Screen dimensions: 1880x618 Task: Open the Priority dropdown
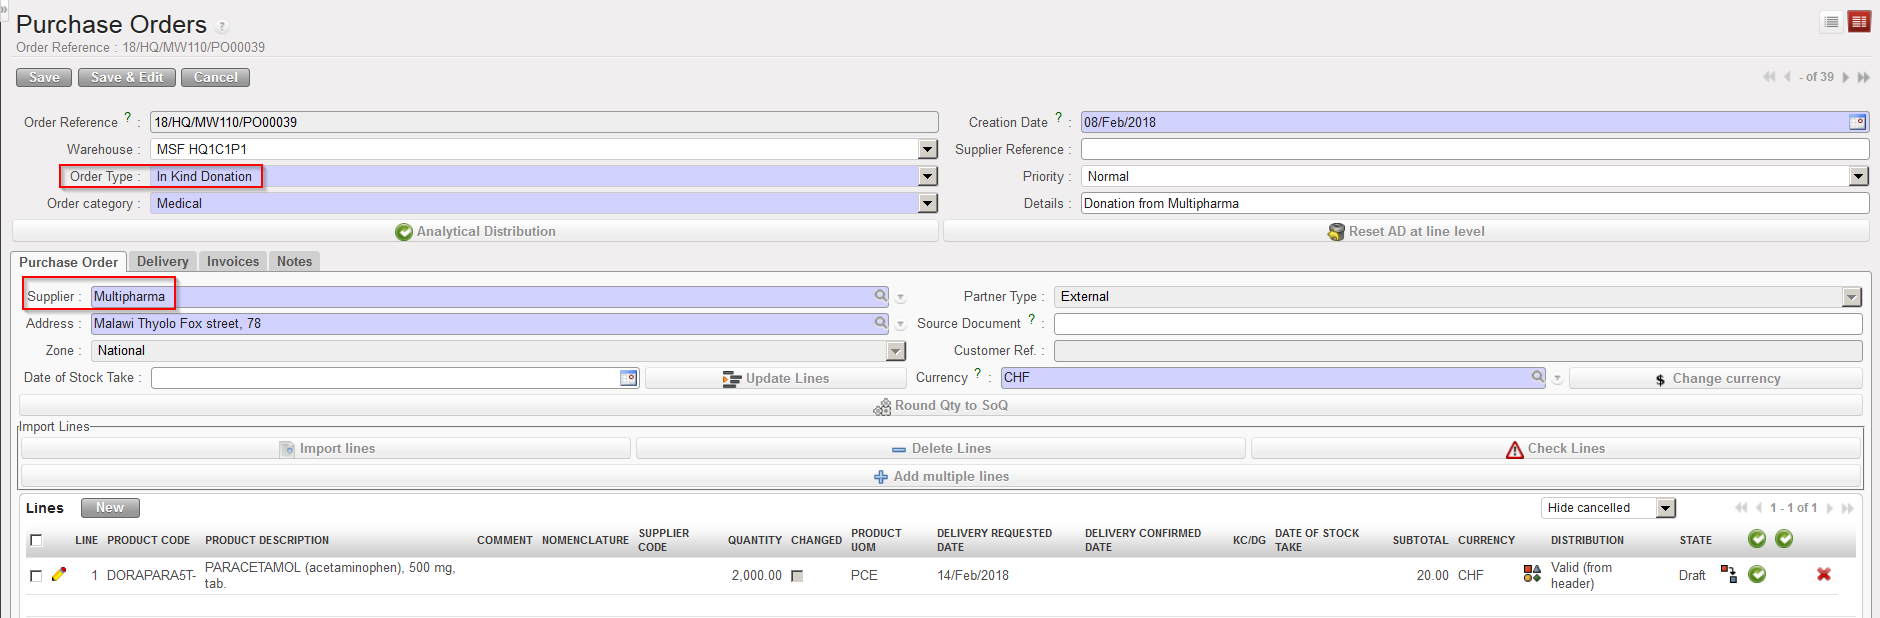pos(1858,176)
